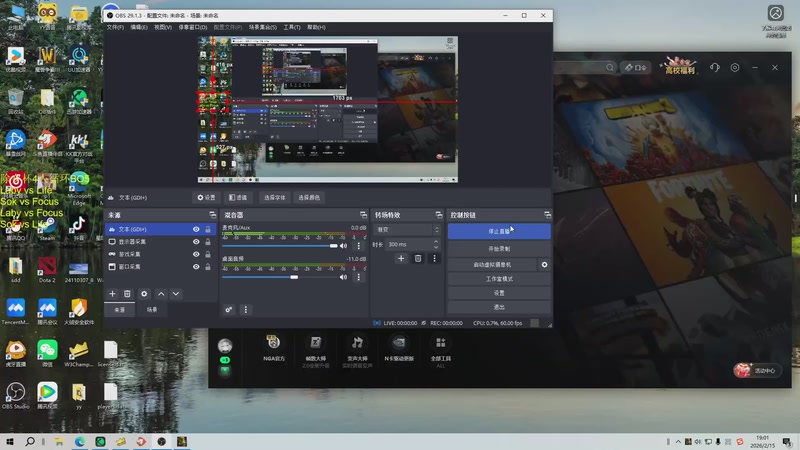800x450 pixels.
Task: Click the 选择字体 button
Action: point(274,197)
